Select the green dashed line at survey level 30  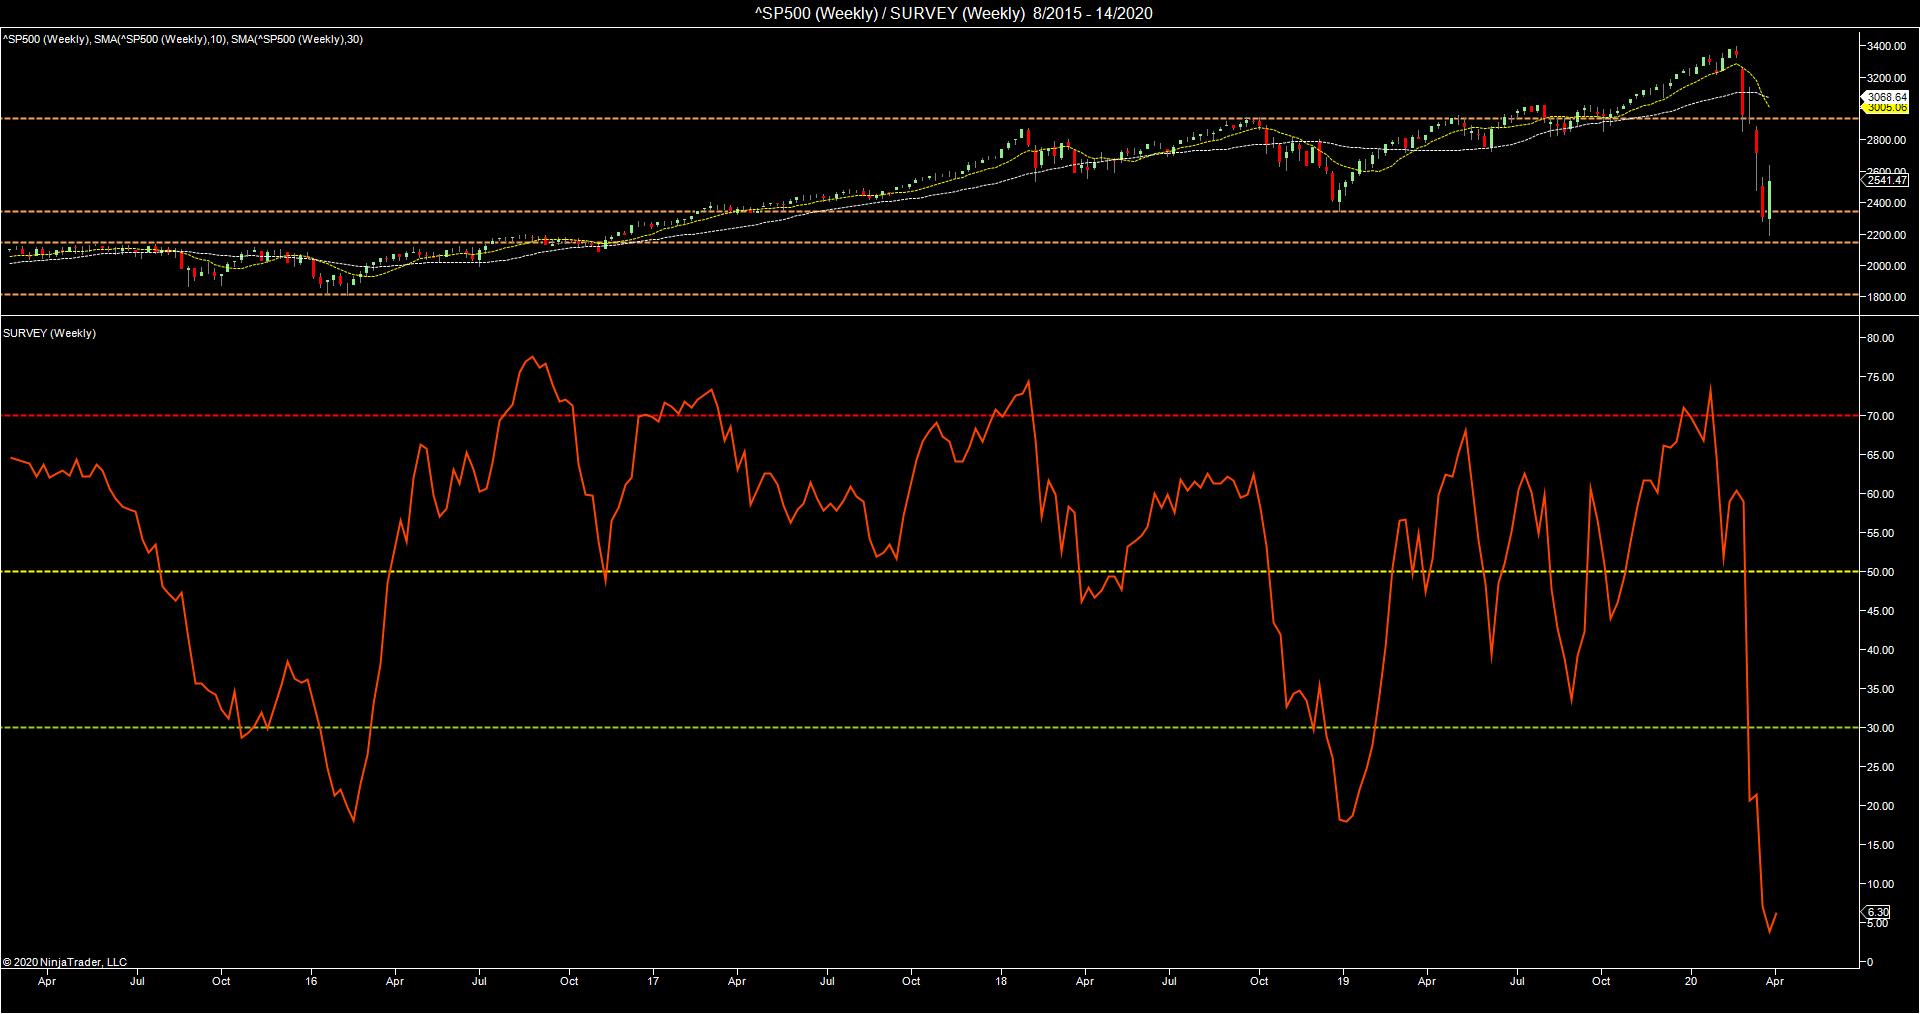click(x=928, y=728)
